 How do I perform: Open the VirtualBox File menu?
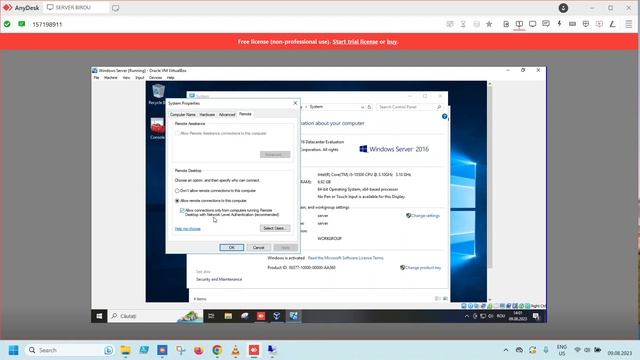click(96, 78)
